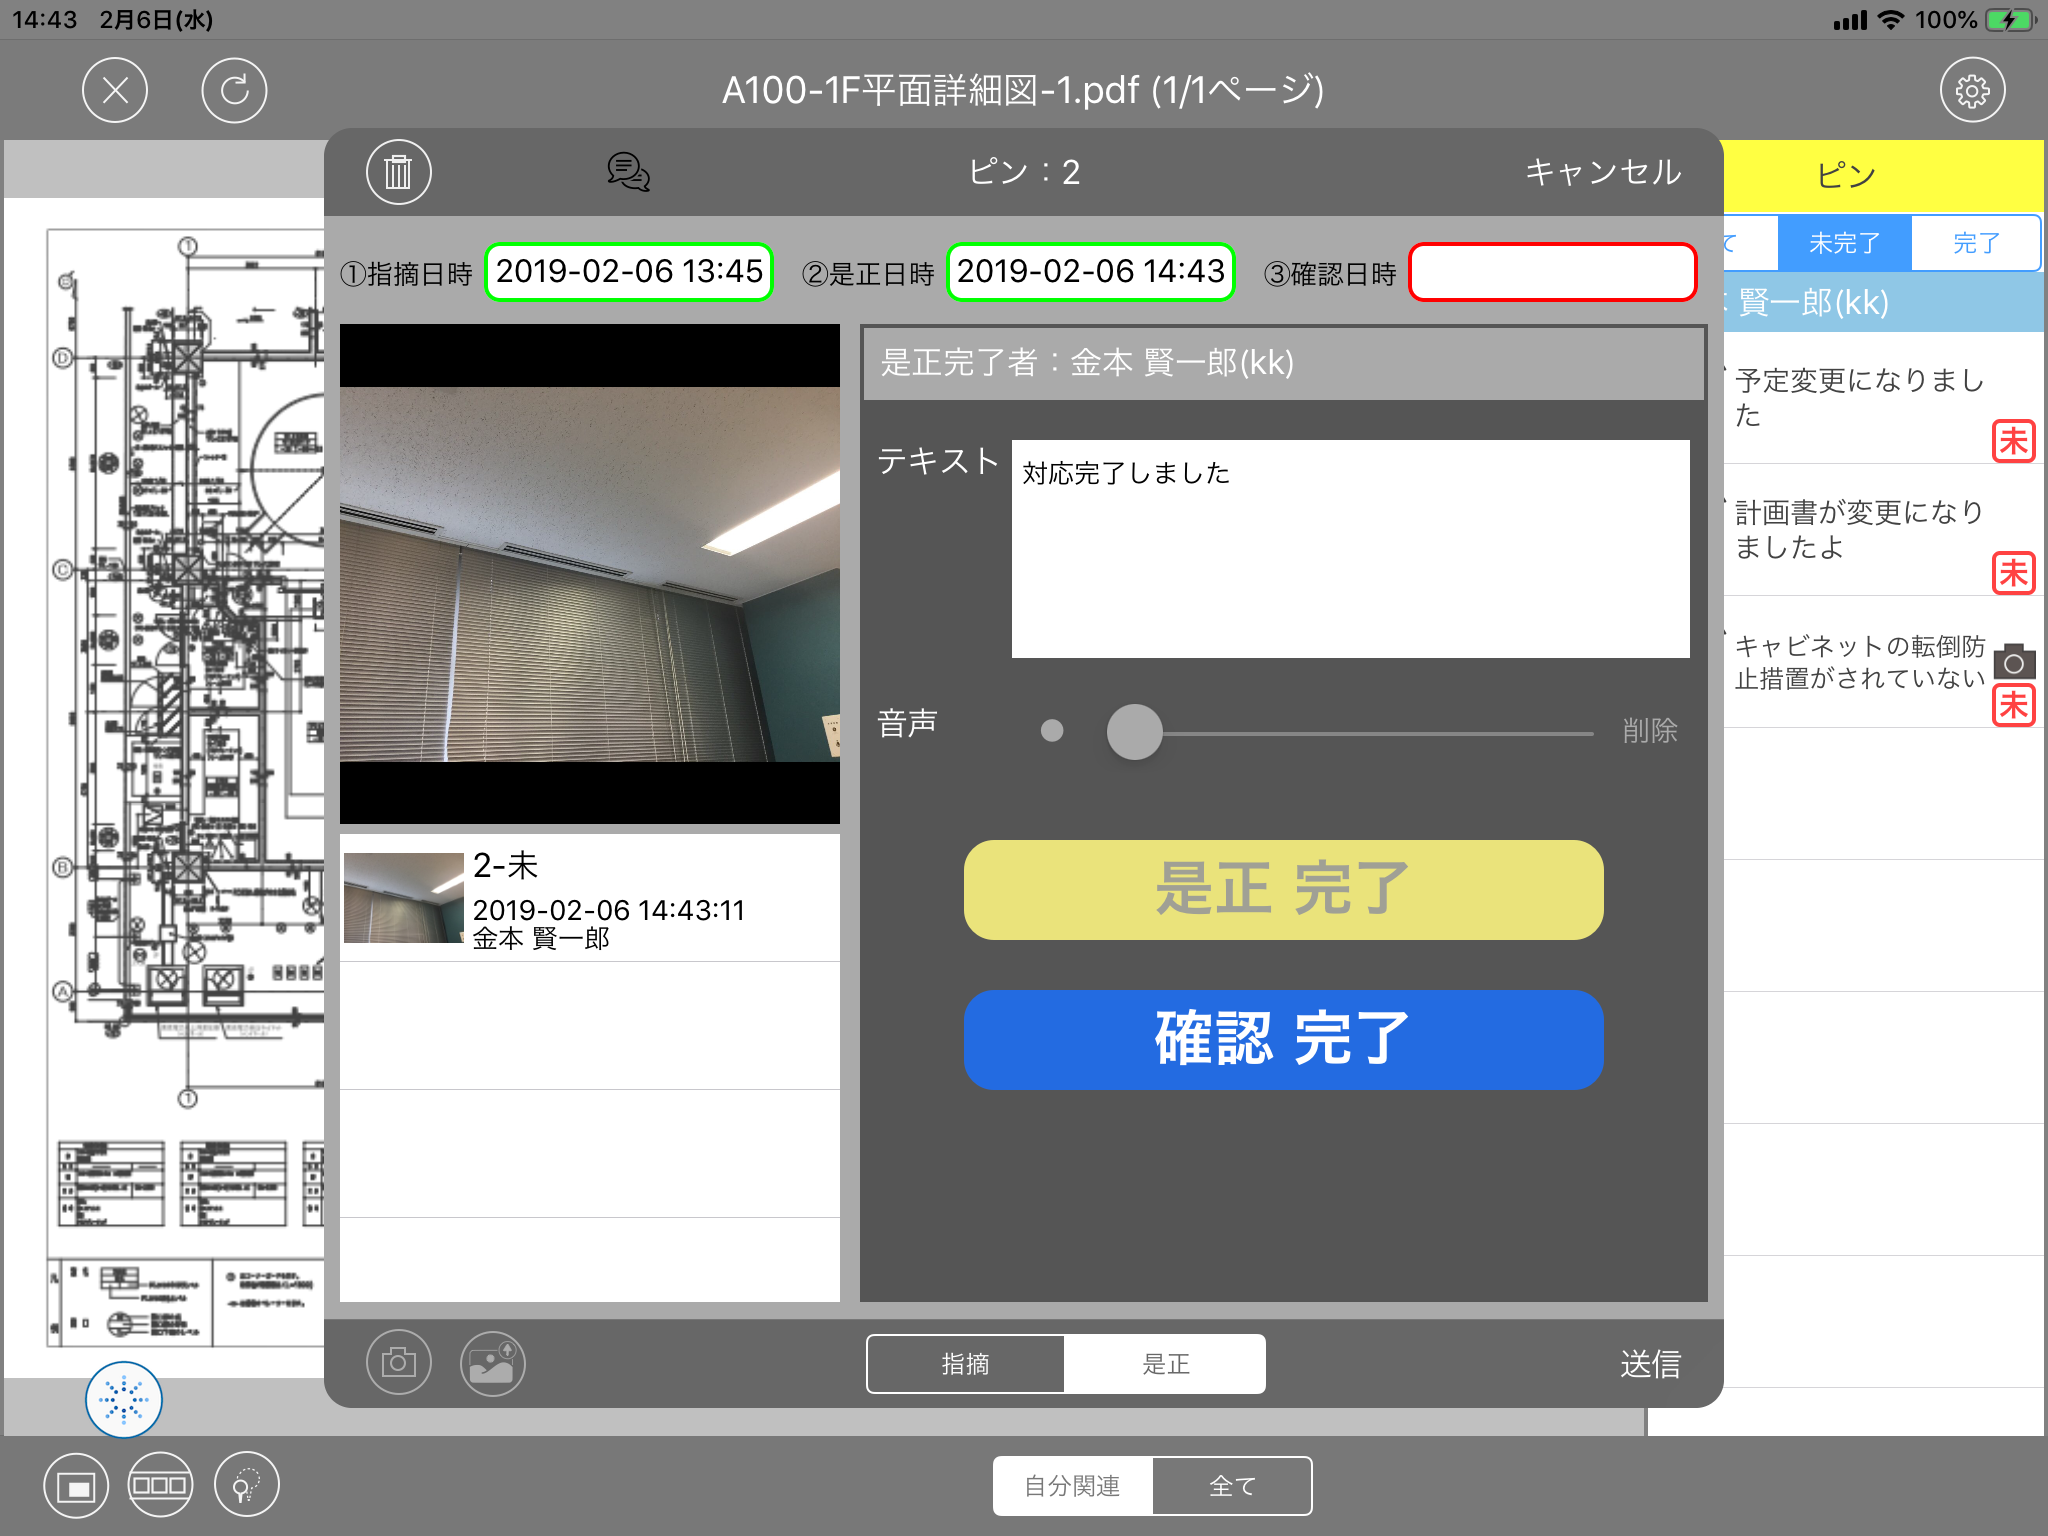Viewport: 2048px width, 1536px height.
Task: Select the single-page view icon
Action: pos(76,1485)
